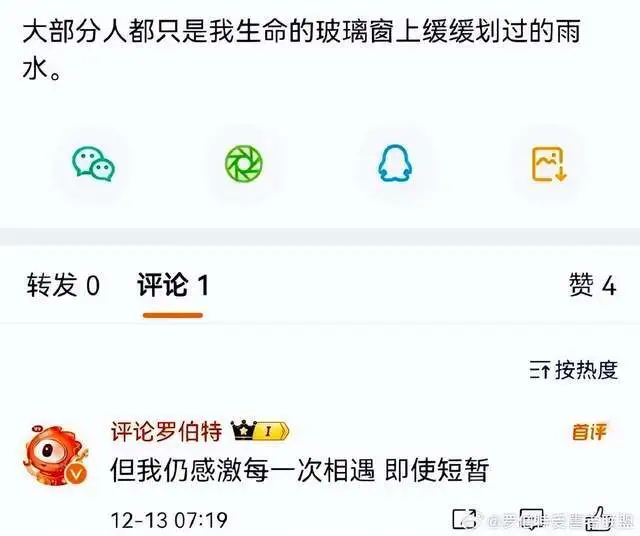Tap the forward icon below the comment
The height and width of the screenshot is (536, 640).
point(464,519)
